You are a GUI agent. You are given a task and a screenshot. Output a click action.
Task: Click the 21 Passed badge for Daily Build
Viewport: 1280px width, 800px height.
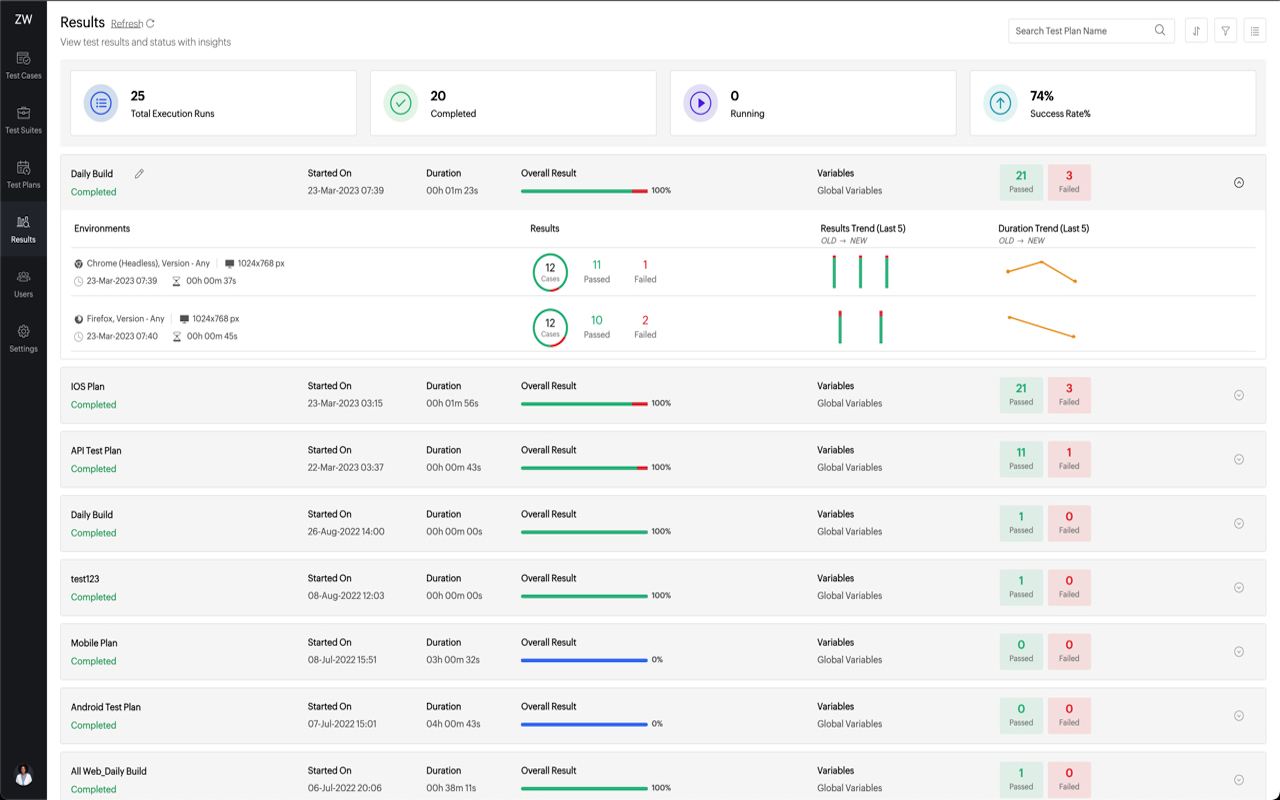[x=1020, y=182]
